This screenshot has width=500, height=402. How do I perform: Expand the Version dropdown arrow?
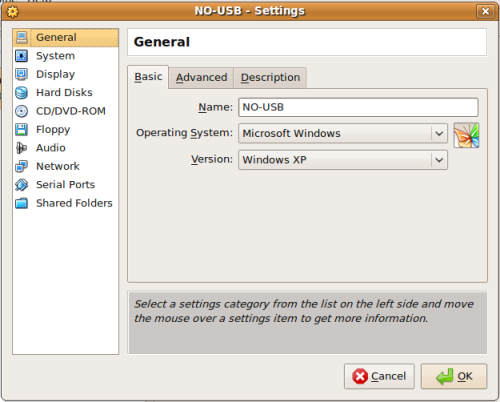pos(439,160)
